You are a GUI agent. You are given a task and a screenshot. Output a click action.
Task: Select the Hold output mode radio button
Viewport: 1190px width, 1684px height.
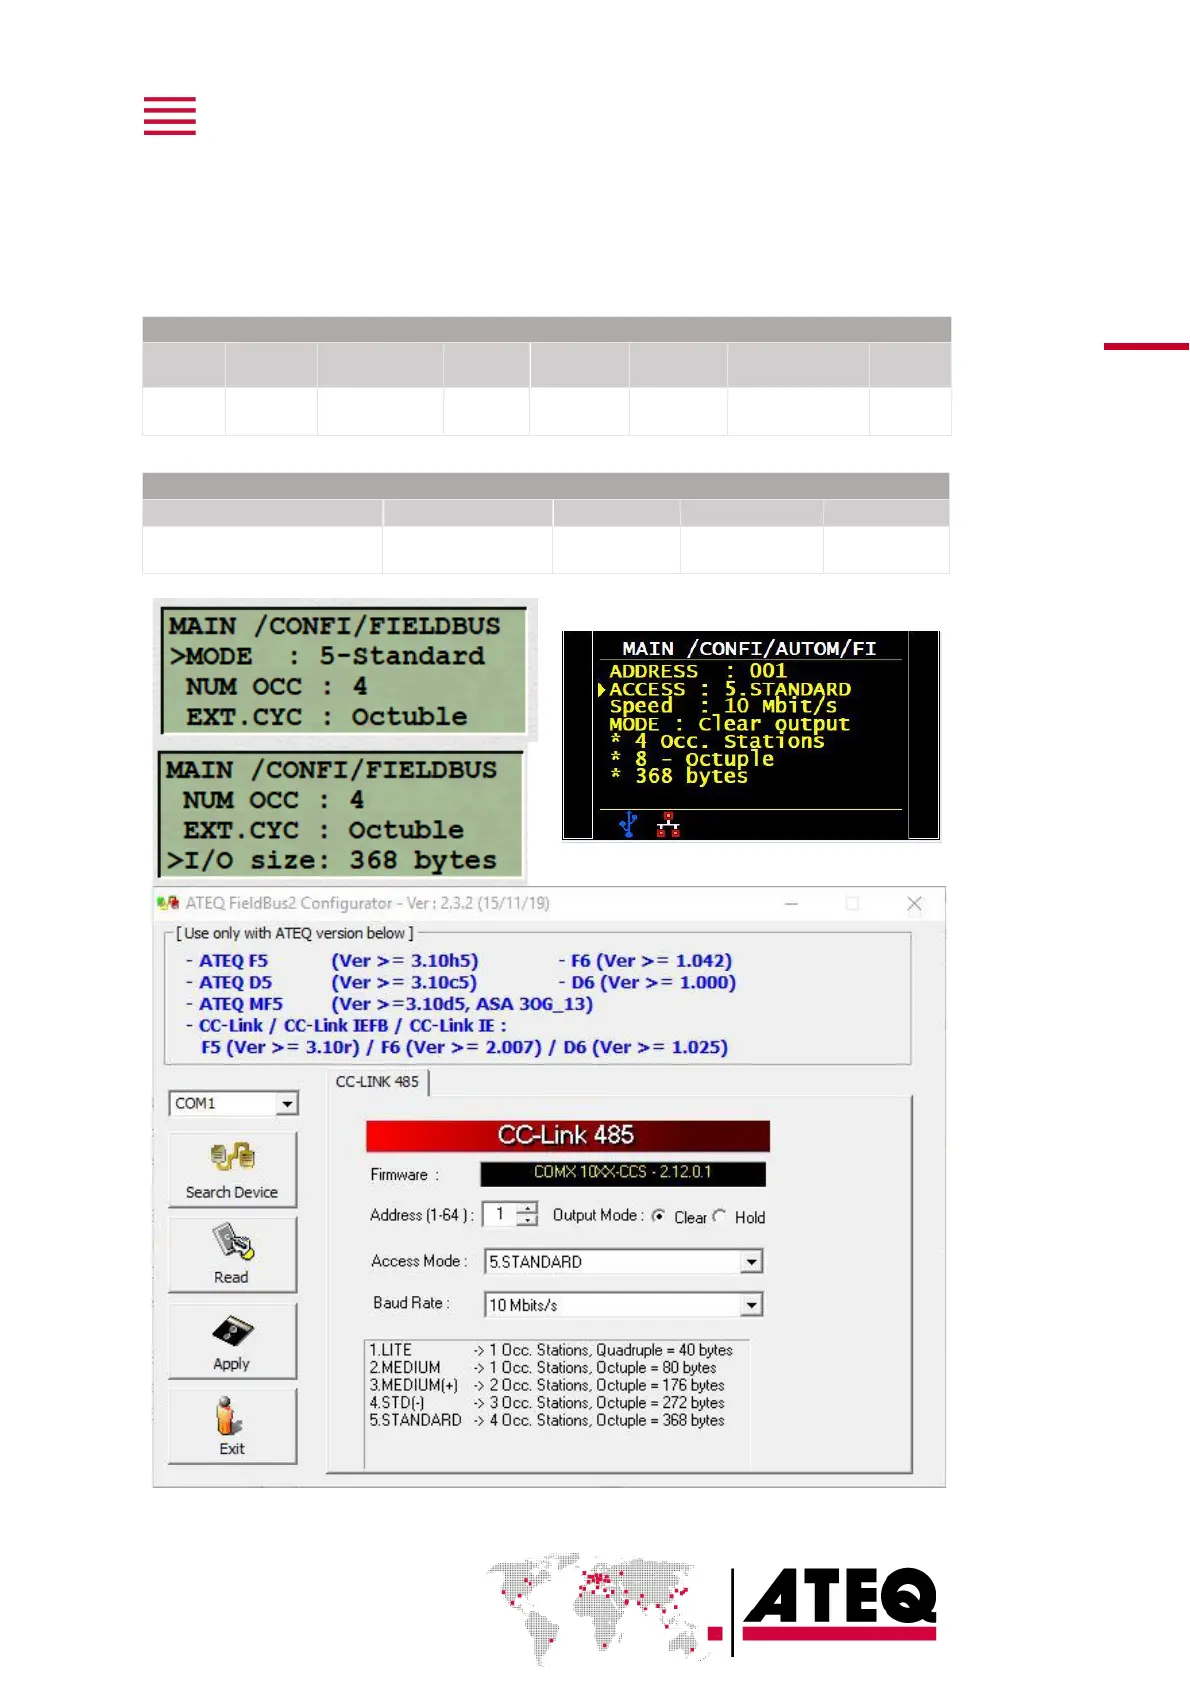(x=719, y=1216)
